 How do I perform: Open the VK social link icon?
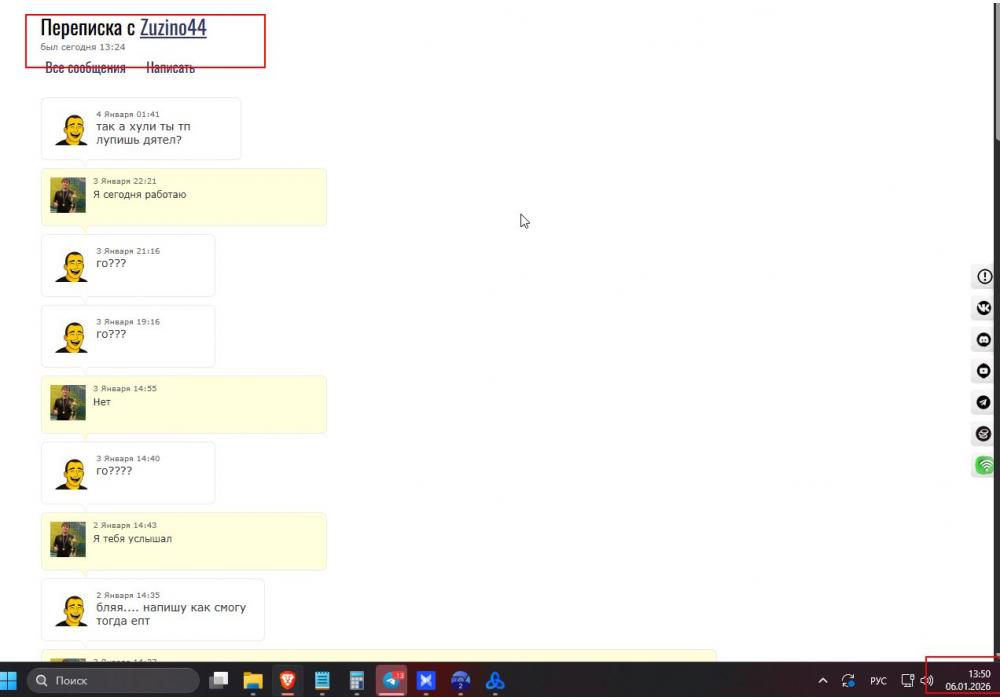pos(984,308)
